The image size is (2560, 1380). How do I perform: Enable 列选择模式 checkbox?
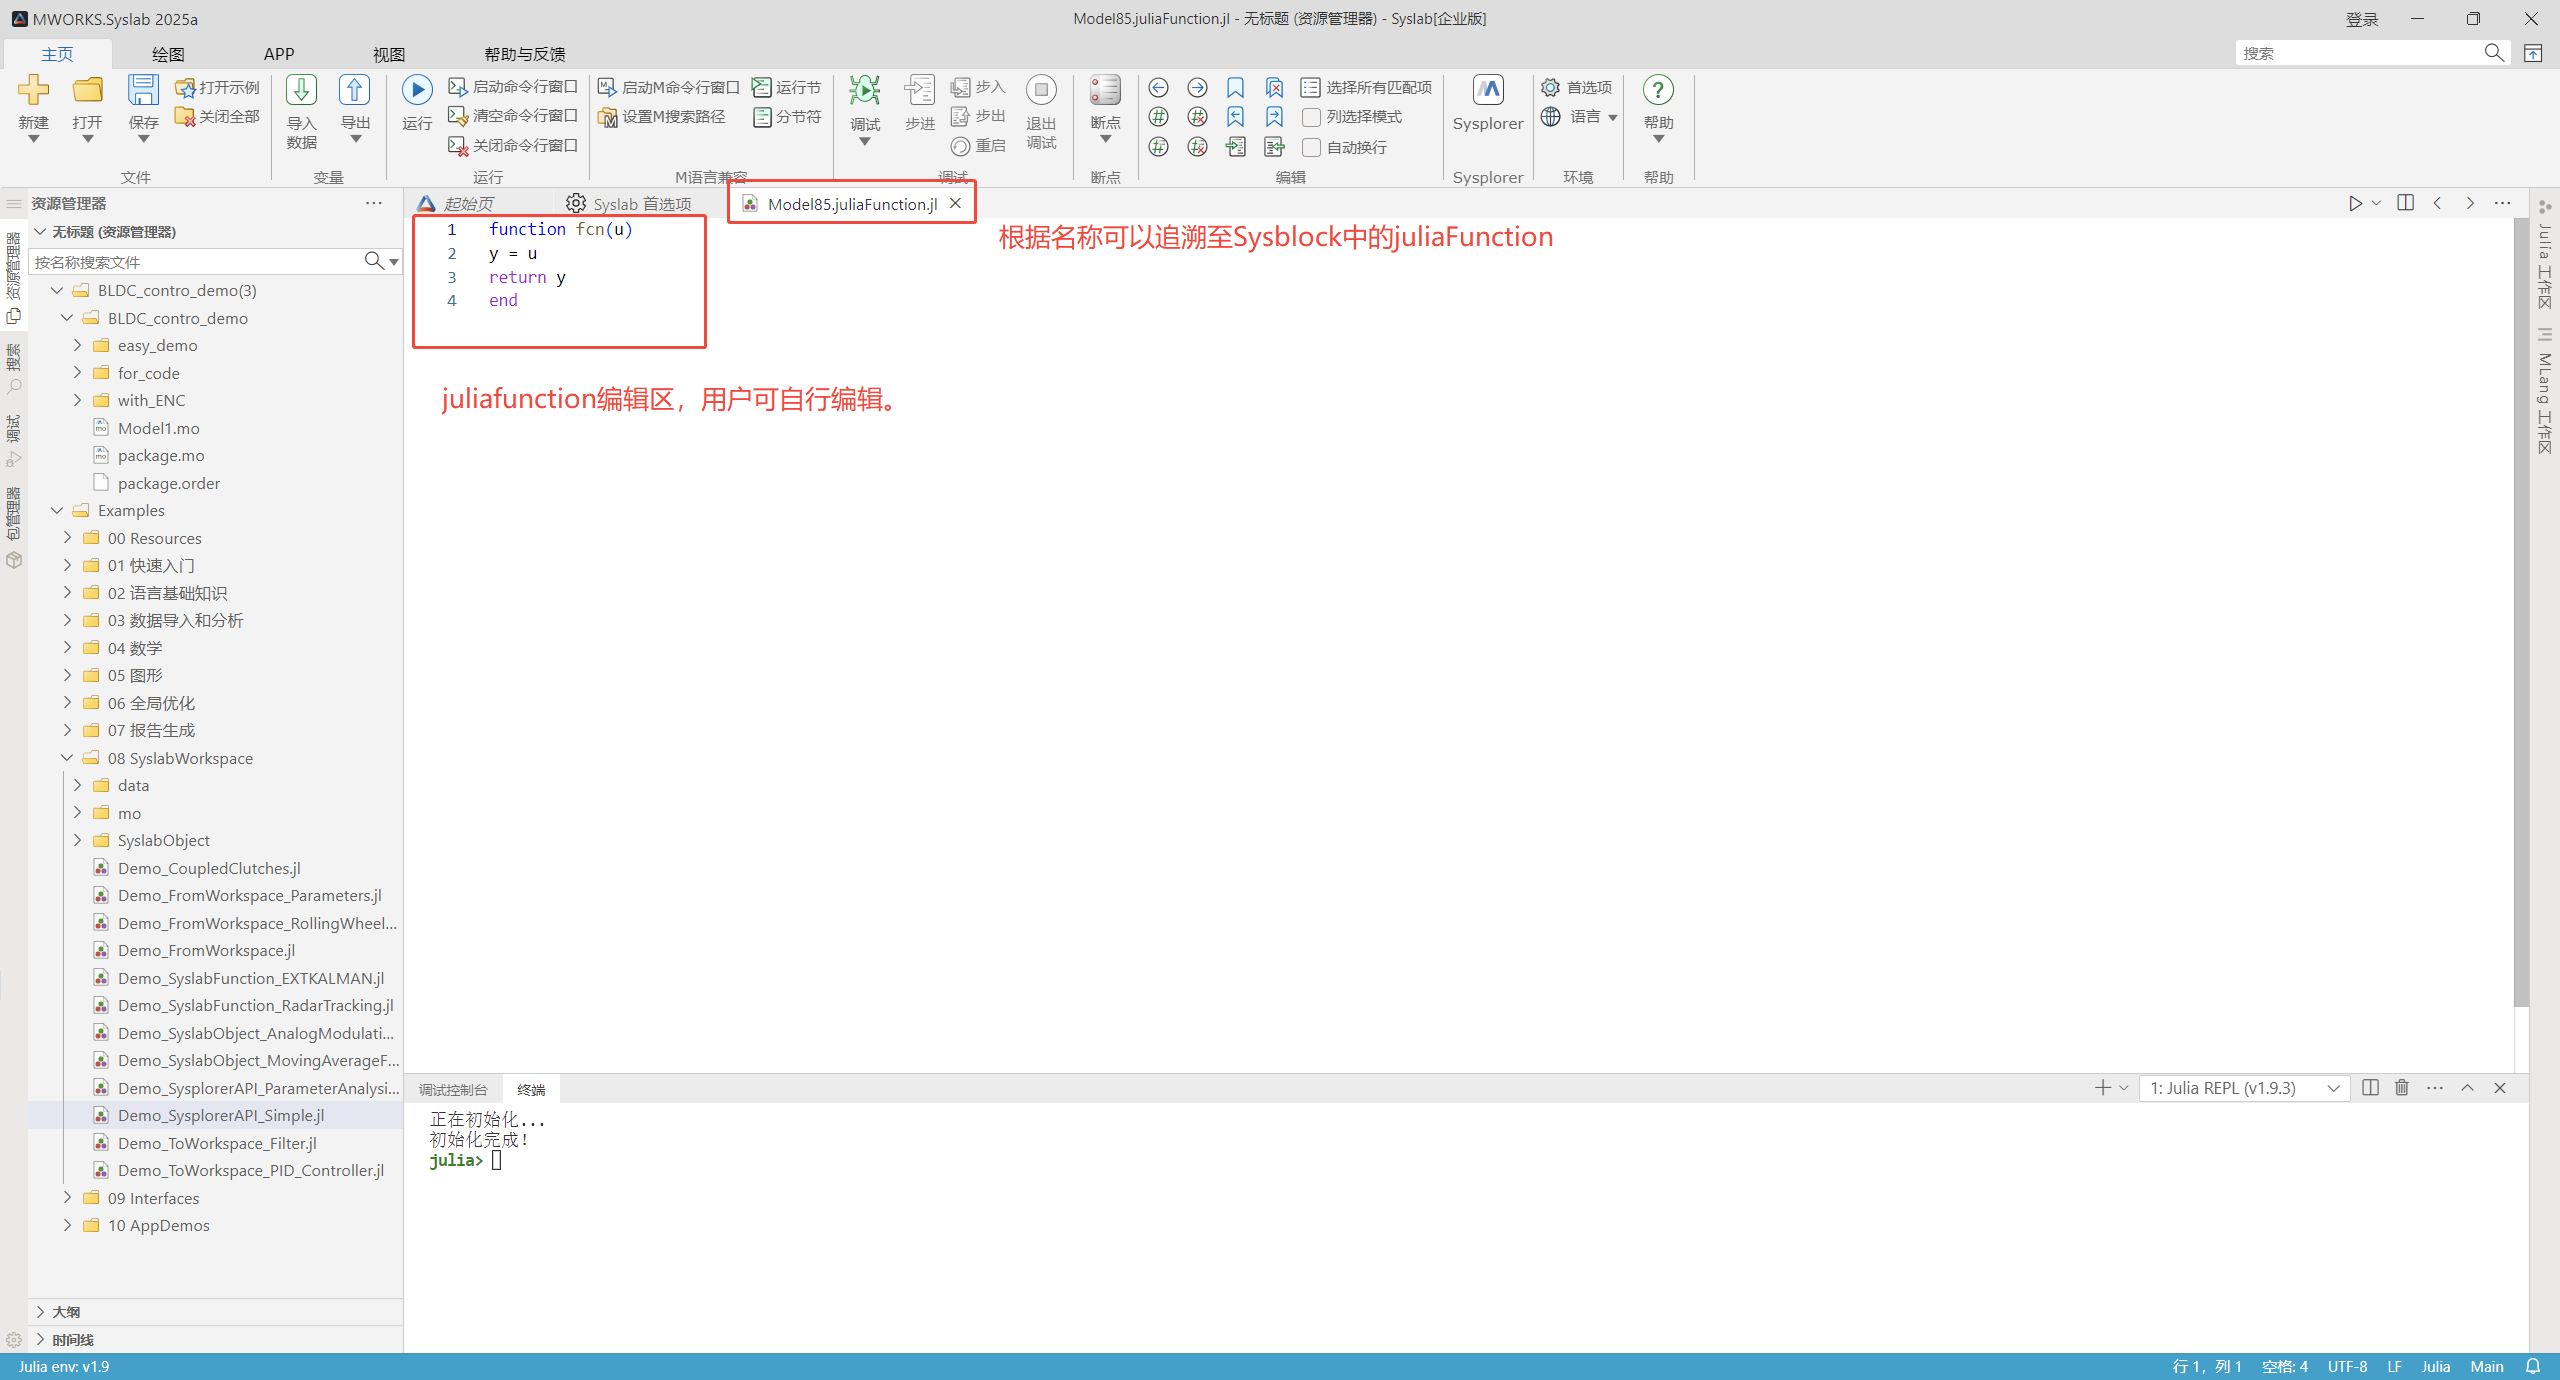coord(1311,117)
